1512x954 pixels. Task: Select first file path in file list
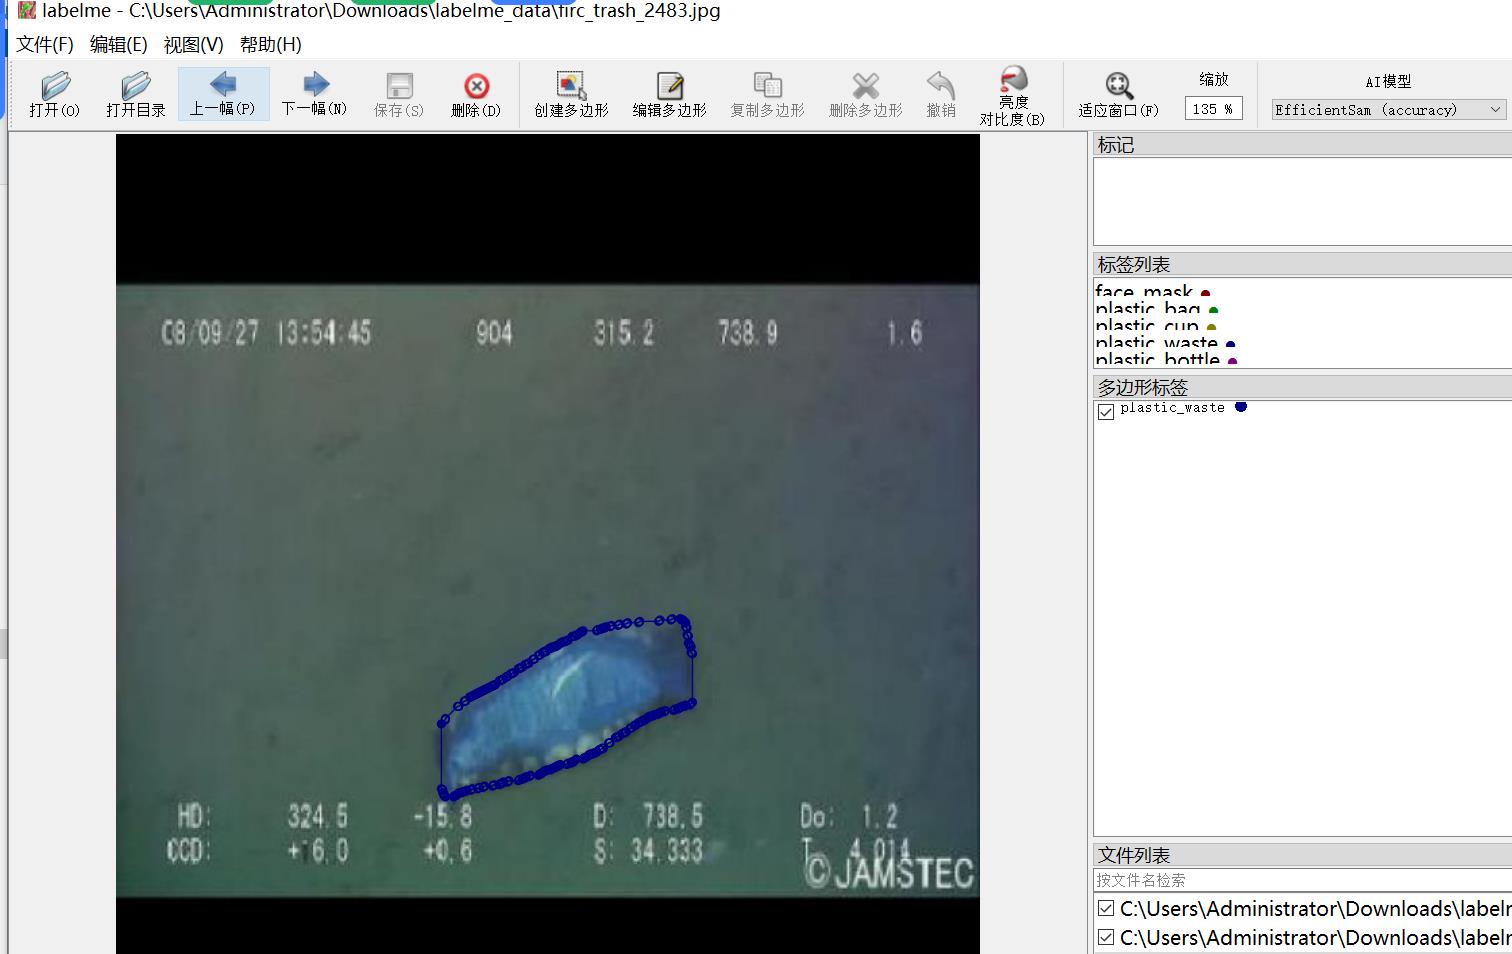pos(1315,908)
